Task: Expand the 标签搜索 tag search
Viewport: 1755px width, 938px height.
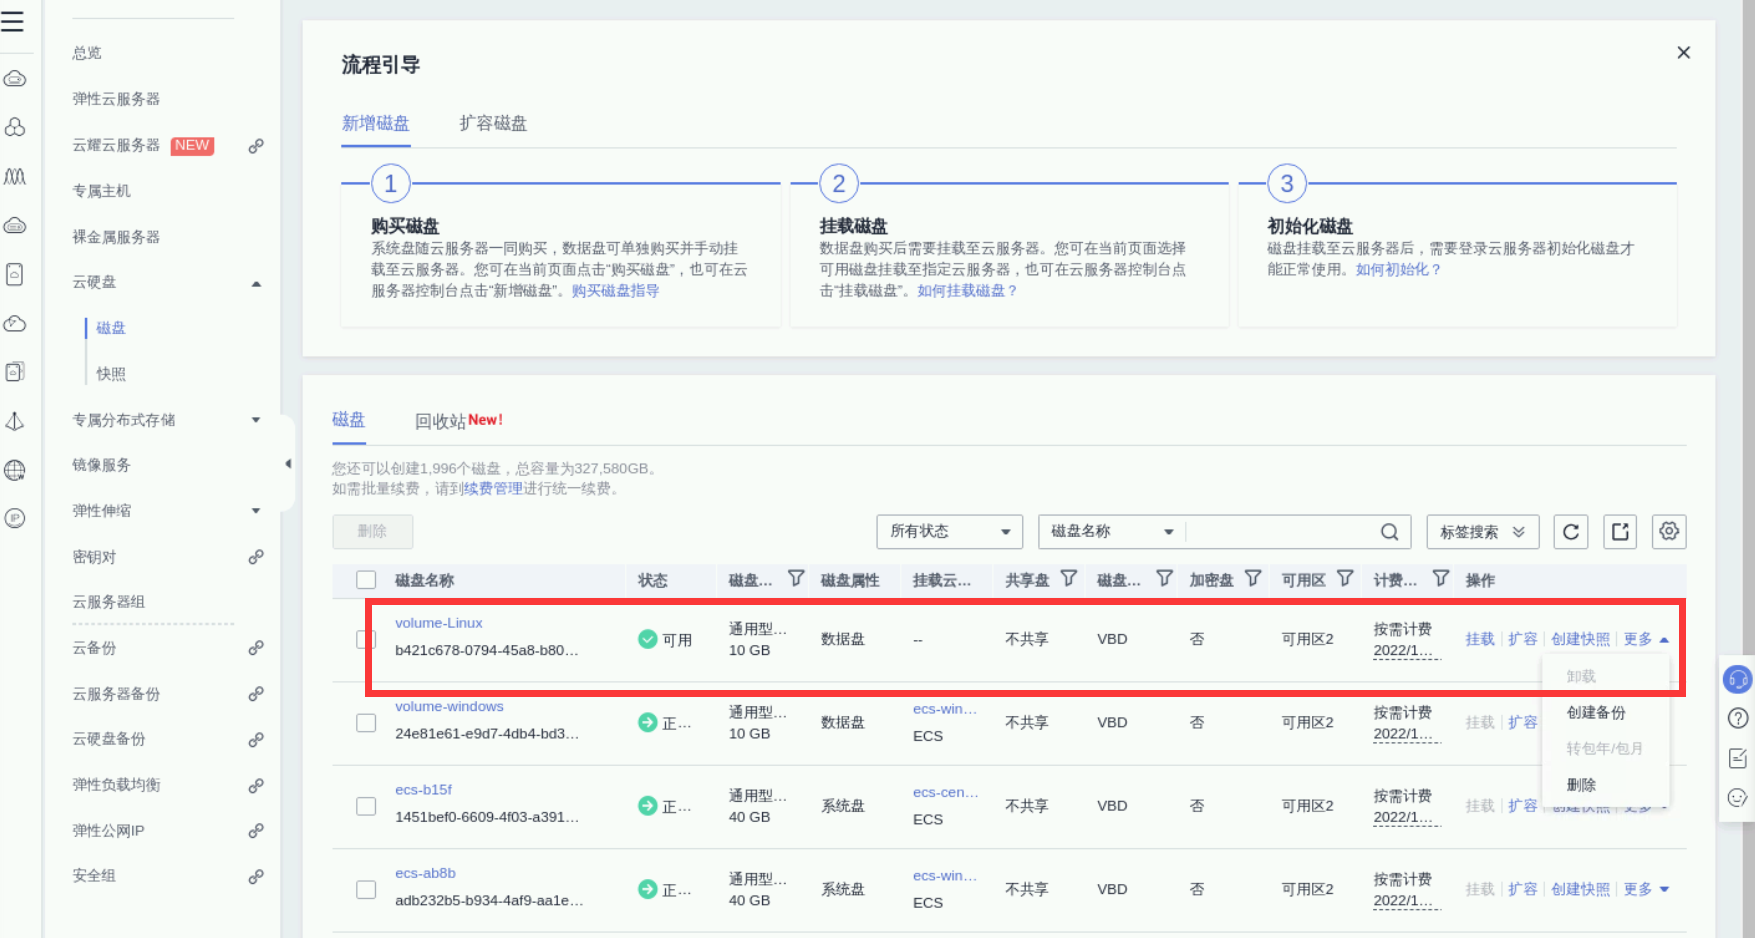Action: (x=1482, y=532)
